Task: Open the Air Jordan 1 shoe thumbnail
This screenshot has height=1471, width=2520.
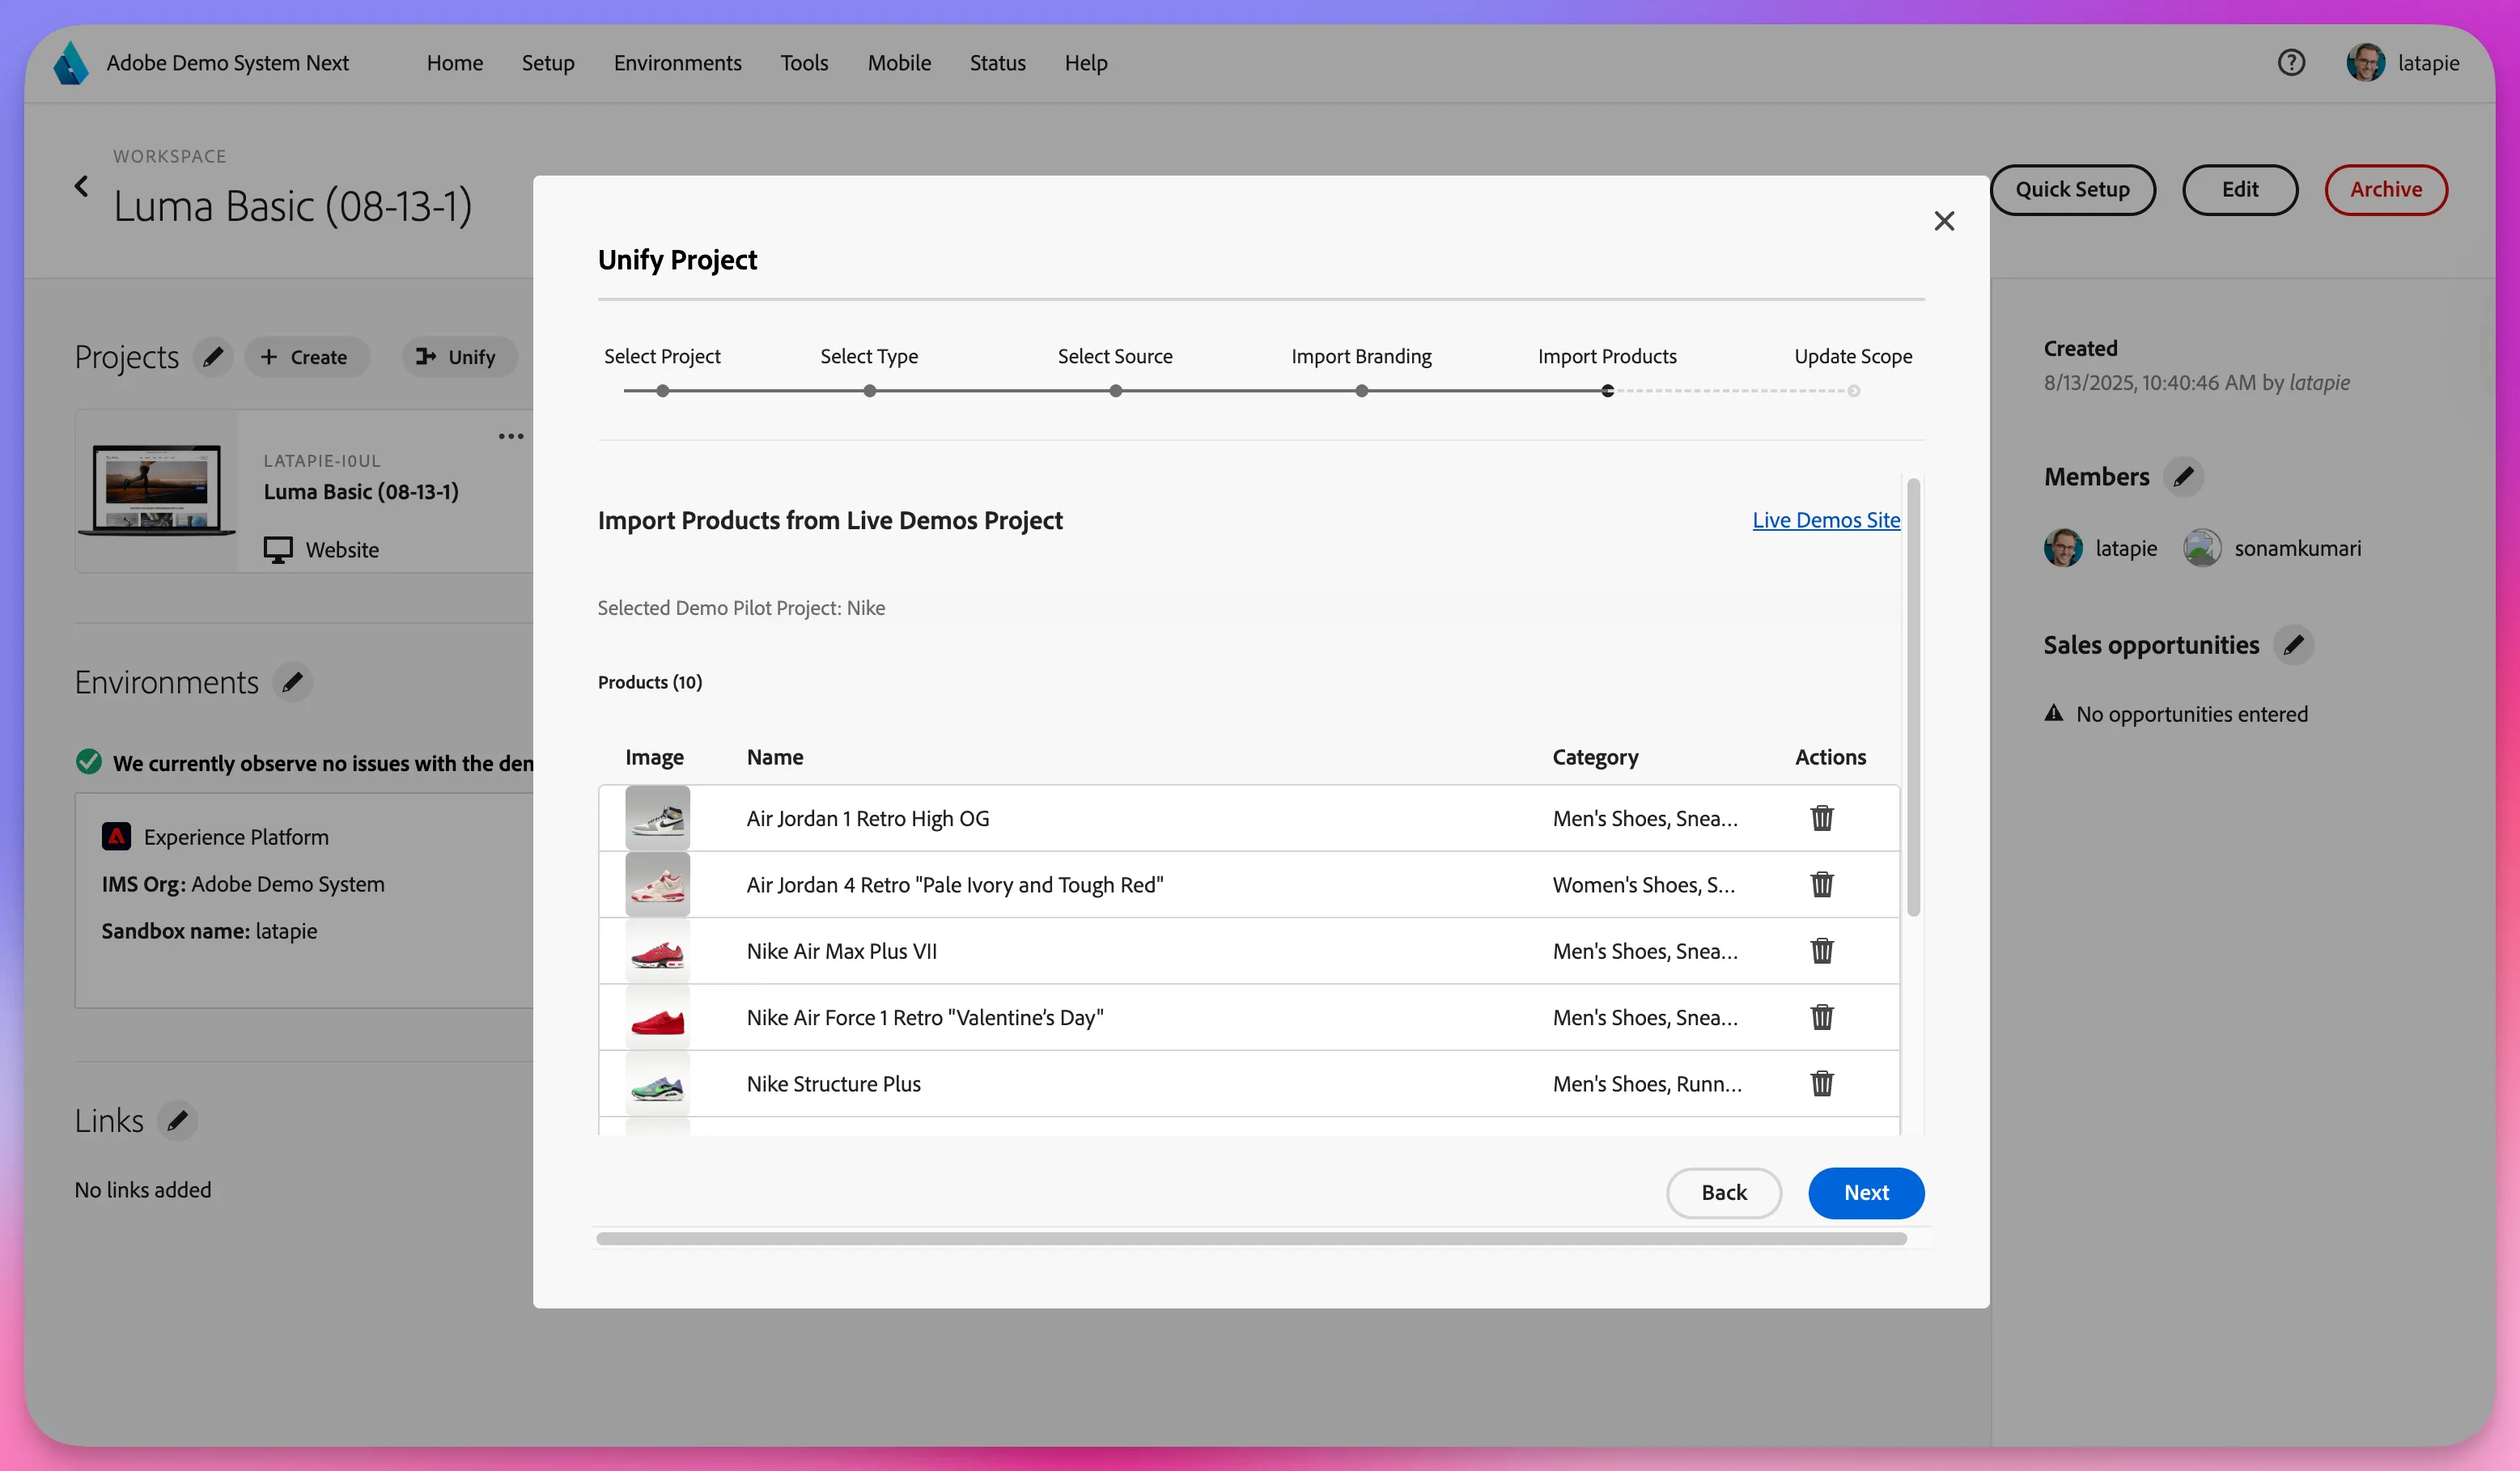Action: 657,818
